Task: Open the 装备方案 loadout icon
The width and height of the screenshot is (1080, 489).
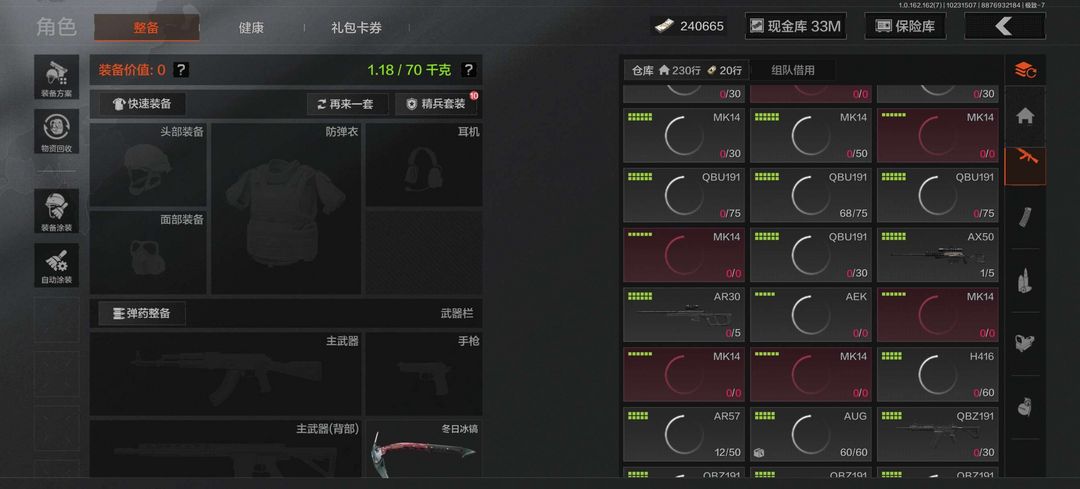Action: pos(56,77)
